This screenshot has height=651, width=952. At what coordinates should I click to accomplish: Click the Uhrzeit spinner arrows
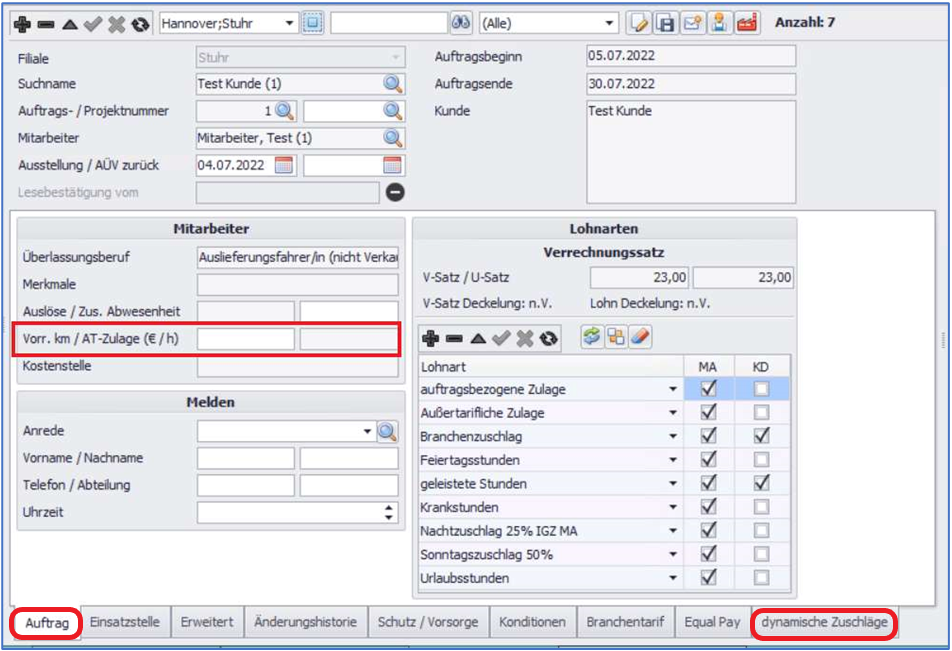point(389,512)
